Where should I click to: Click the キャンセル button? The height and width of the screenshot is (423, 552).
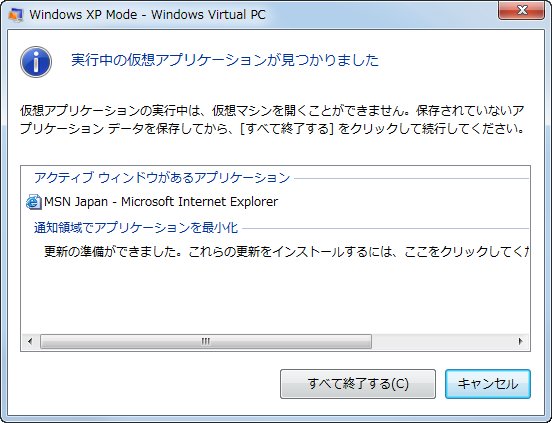point(488,384)
